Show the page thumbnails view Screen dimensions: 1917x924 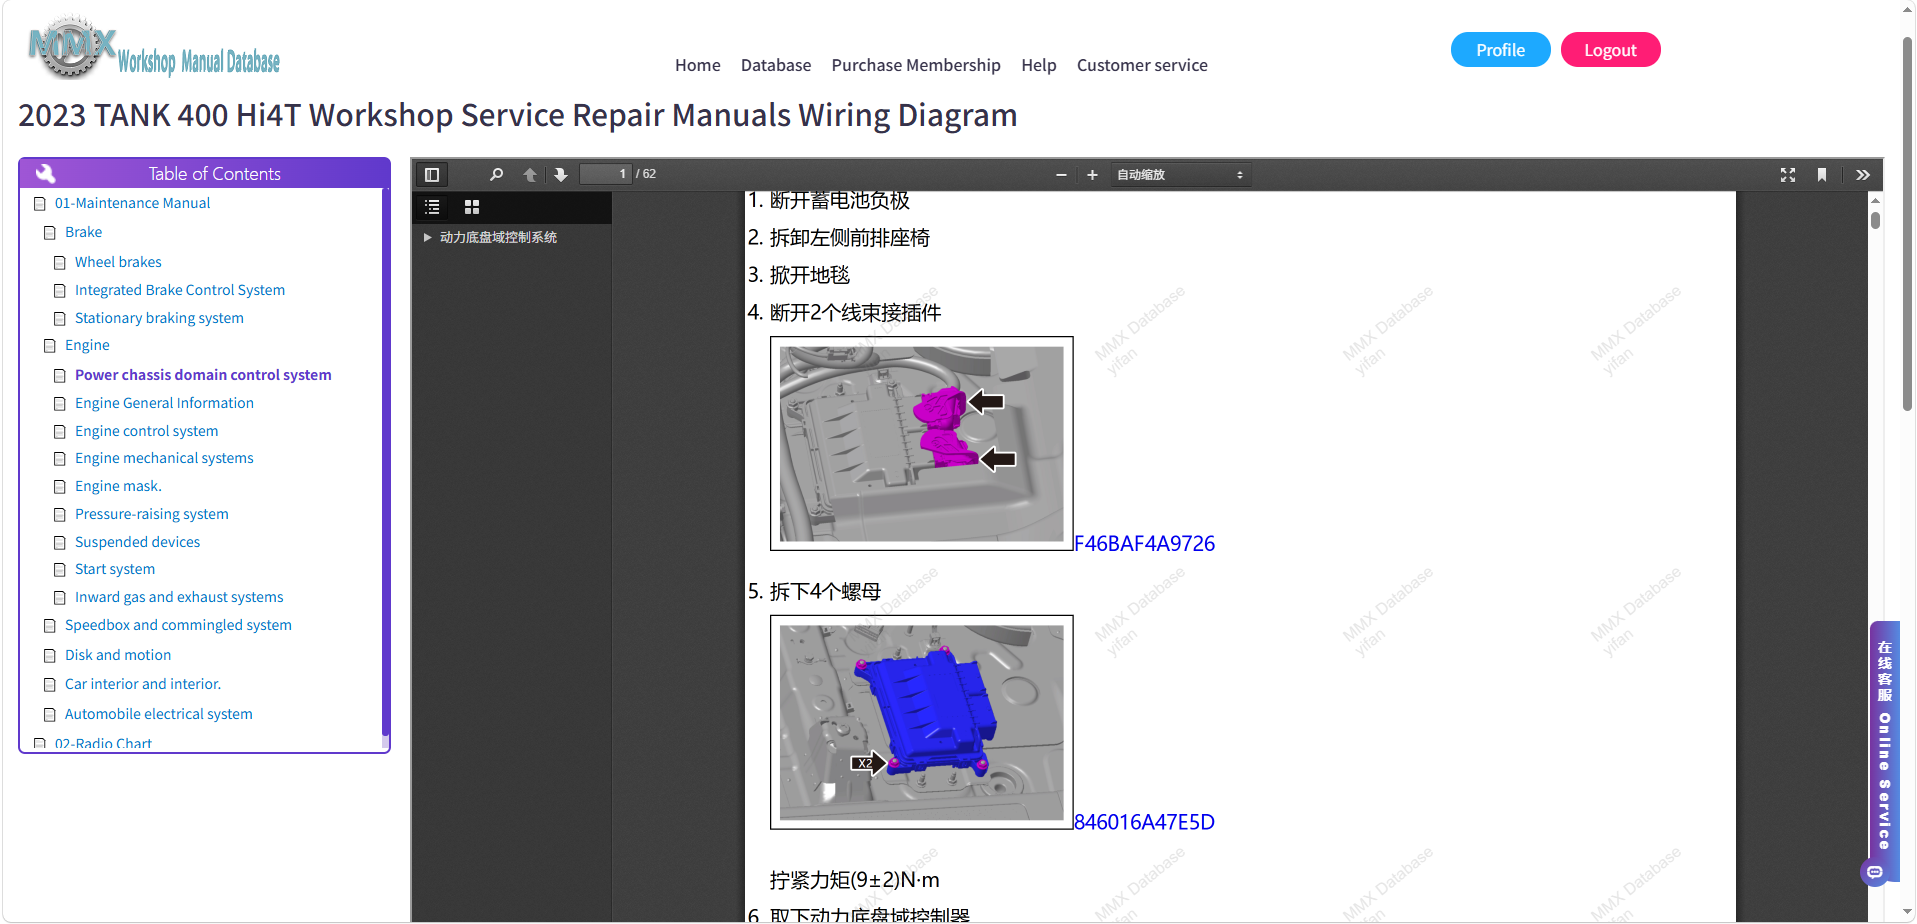pos(472,207)
